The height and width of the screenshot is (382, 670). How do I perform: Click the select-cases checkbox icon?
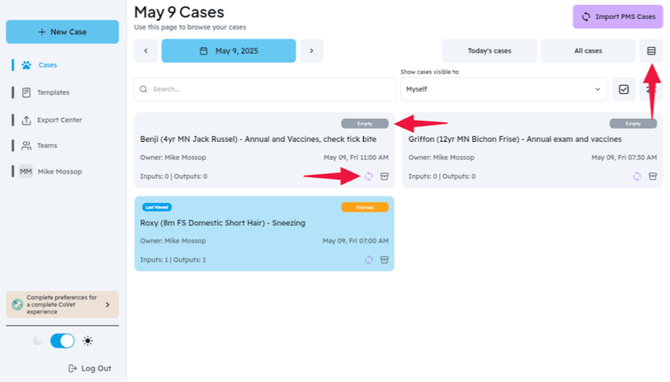(623, 89)
